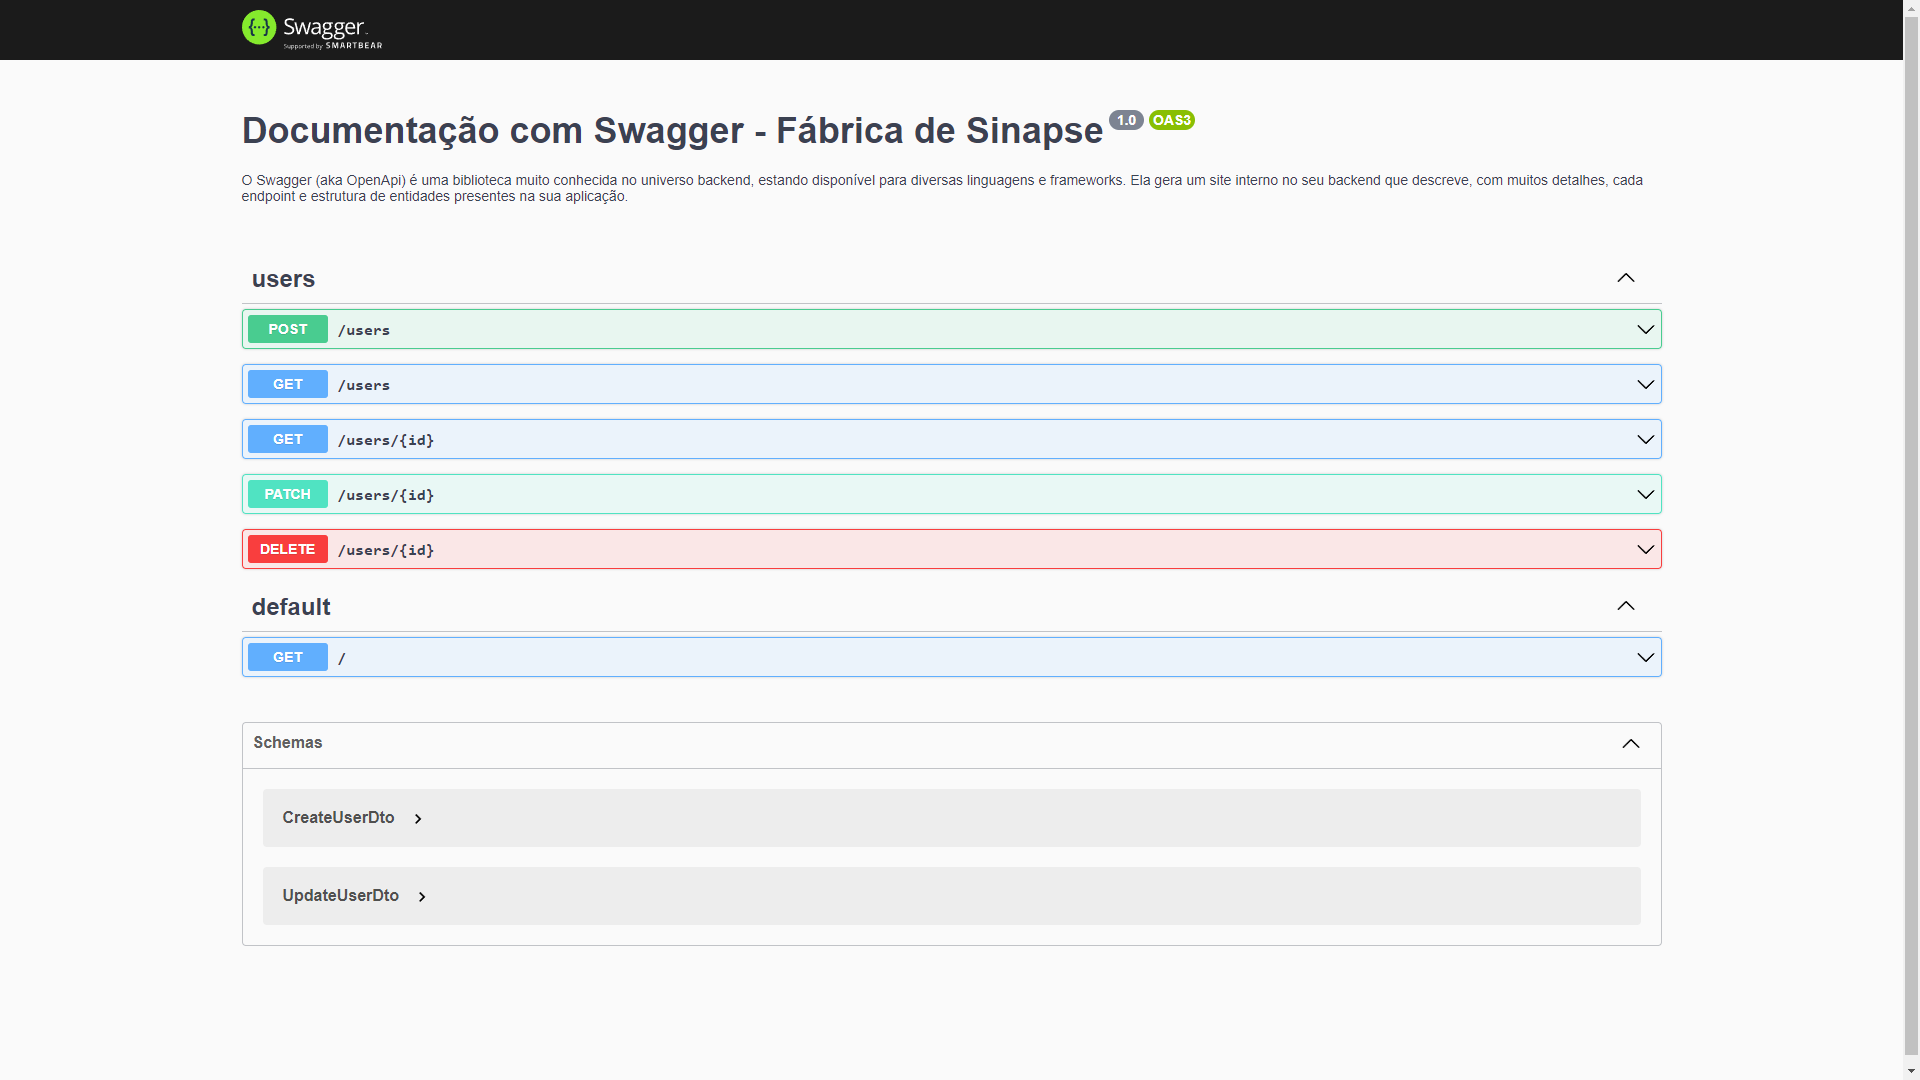The height and width of the screenshot is (1080, 1920).
Task: Click the OAS3 version badge
Action: [1171, 120]
